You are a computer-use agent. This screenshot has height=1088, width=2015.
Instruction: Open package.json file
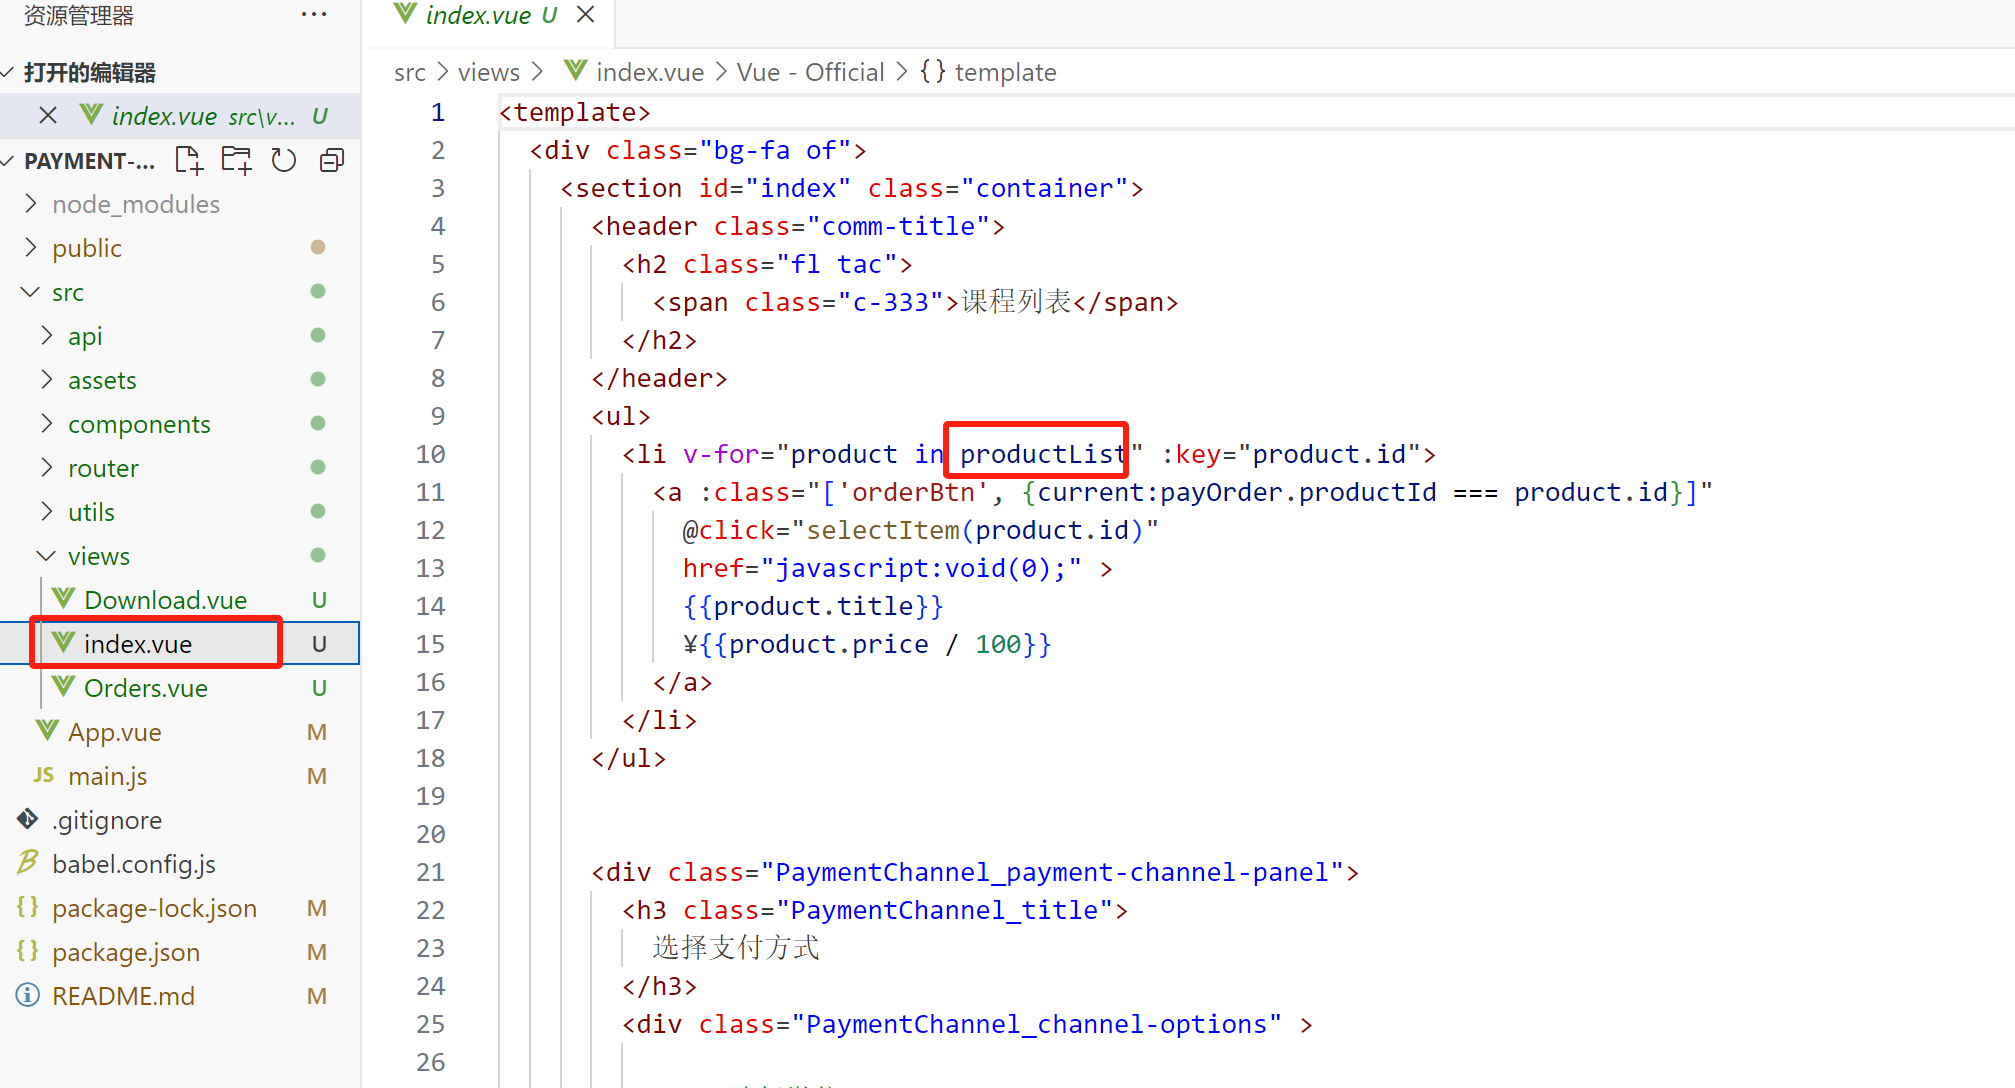coord(126,952)
